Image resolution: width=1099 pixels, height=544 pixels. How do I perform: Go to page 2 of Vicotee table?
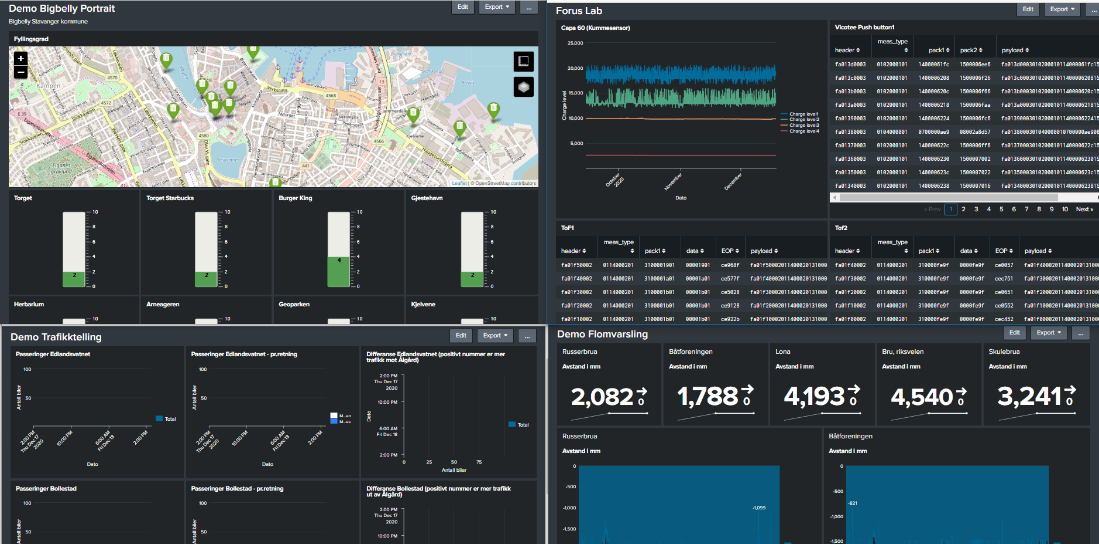click(963, 209)
